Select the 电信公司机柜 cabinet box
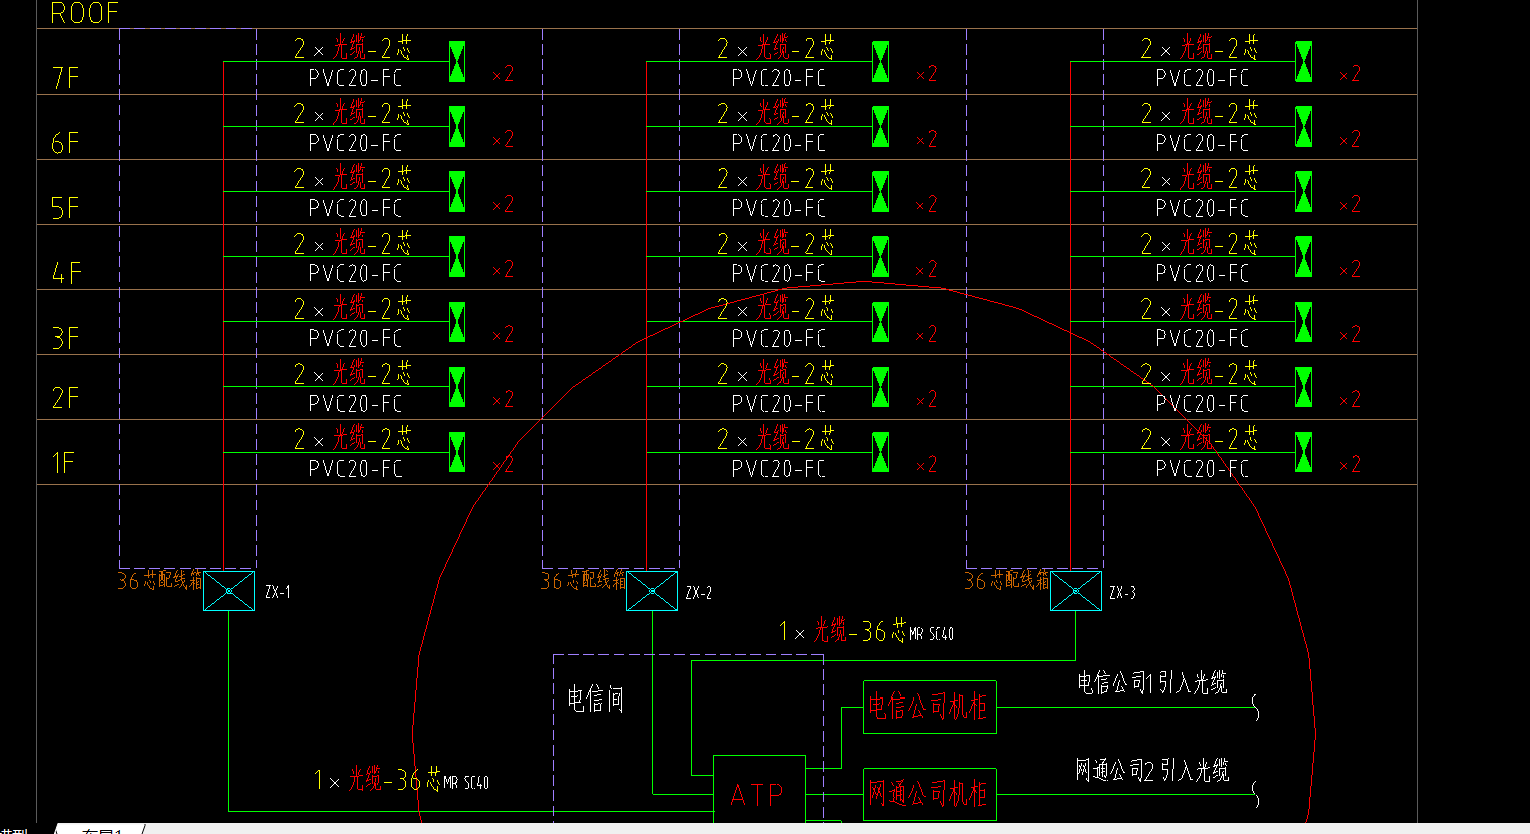The width and height of the screenshot is (1530, 834). tap(930, 707)
